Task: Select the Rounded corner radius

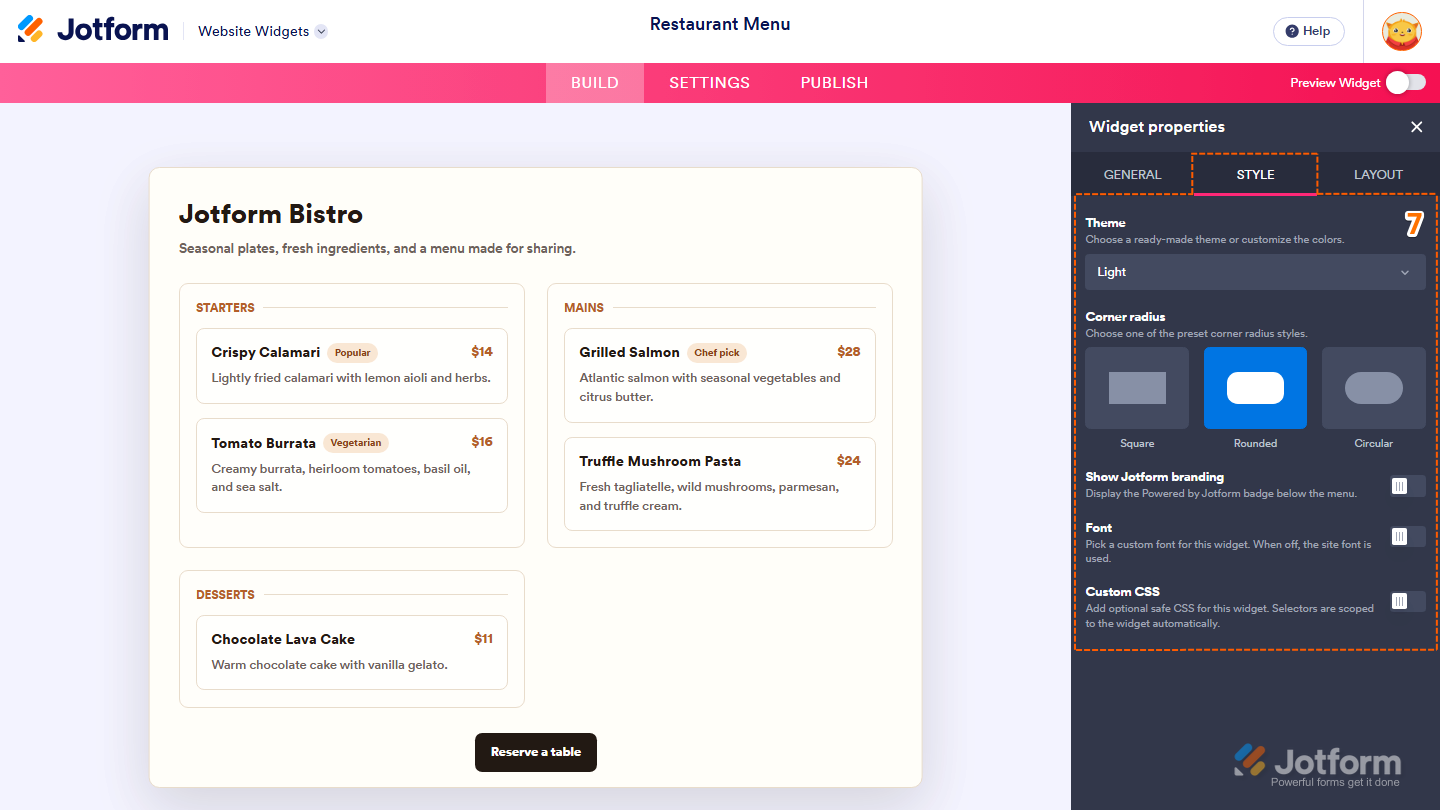Action: pyautogui.click(x=1255, y=388)
